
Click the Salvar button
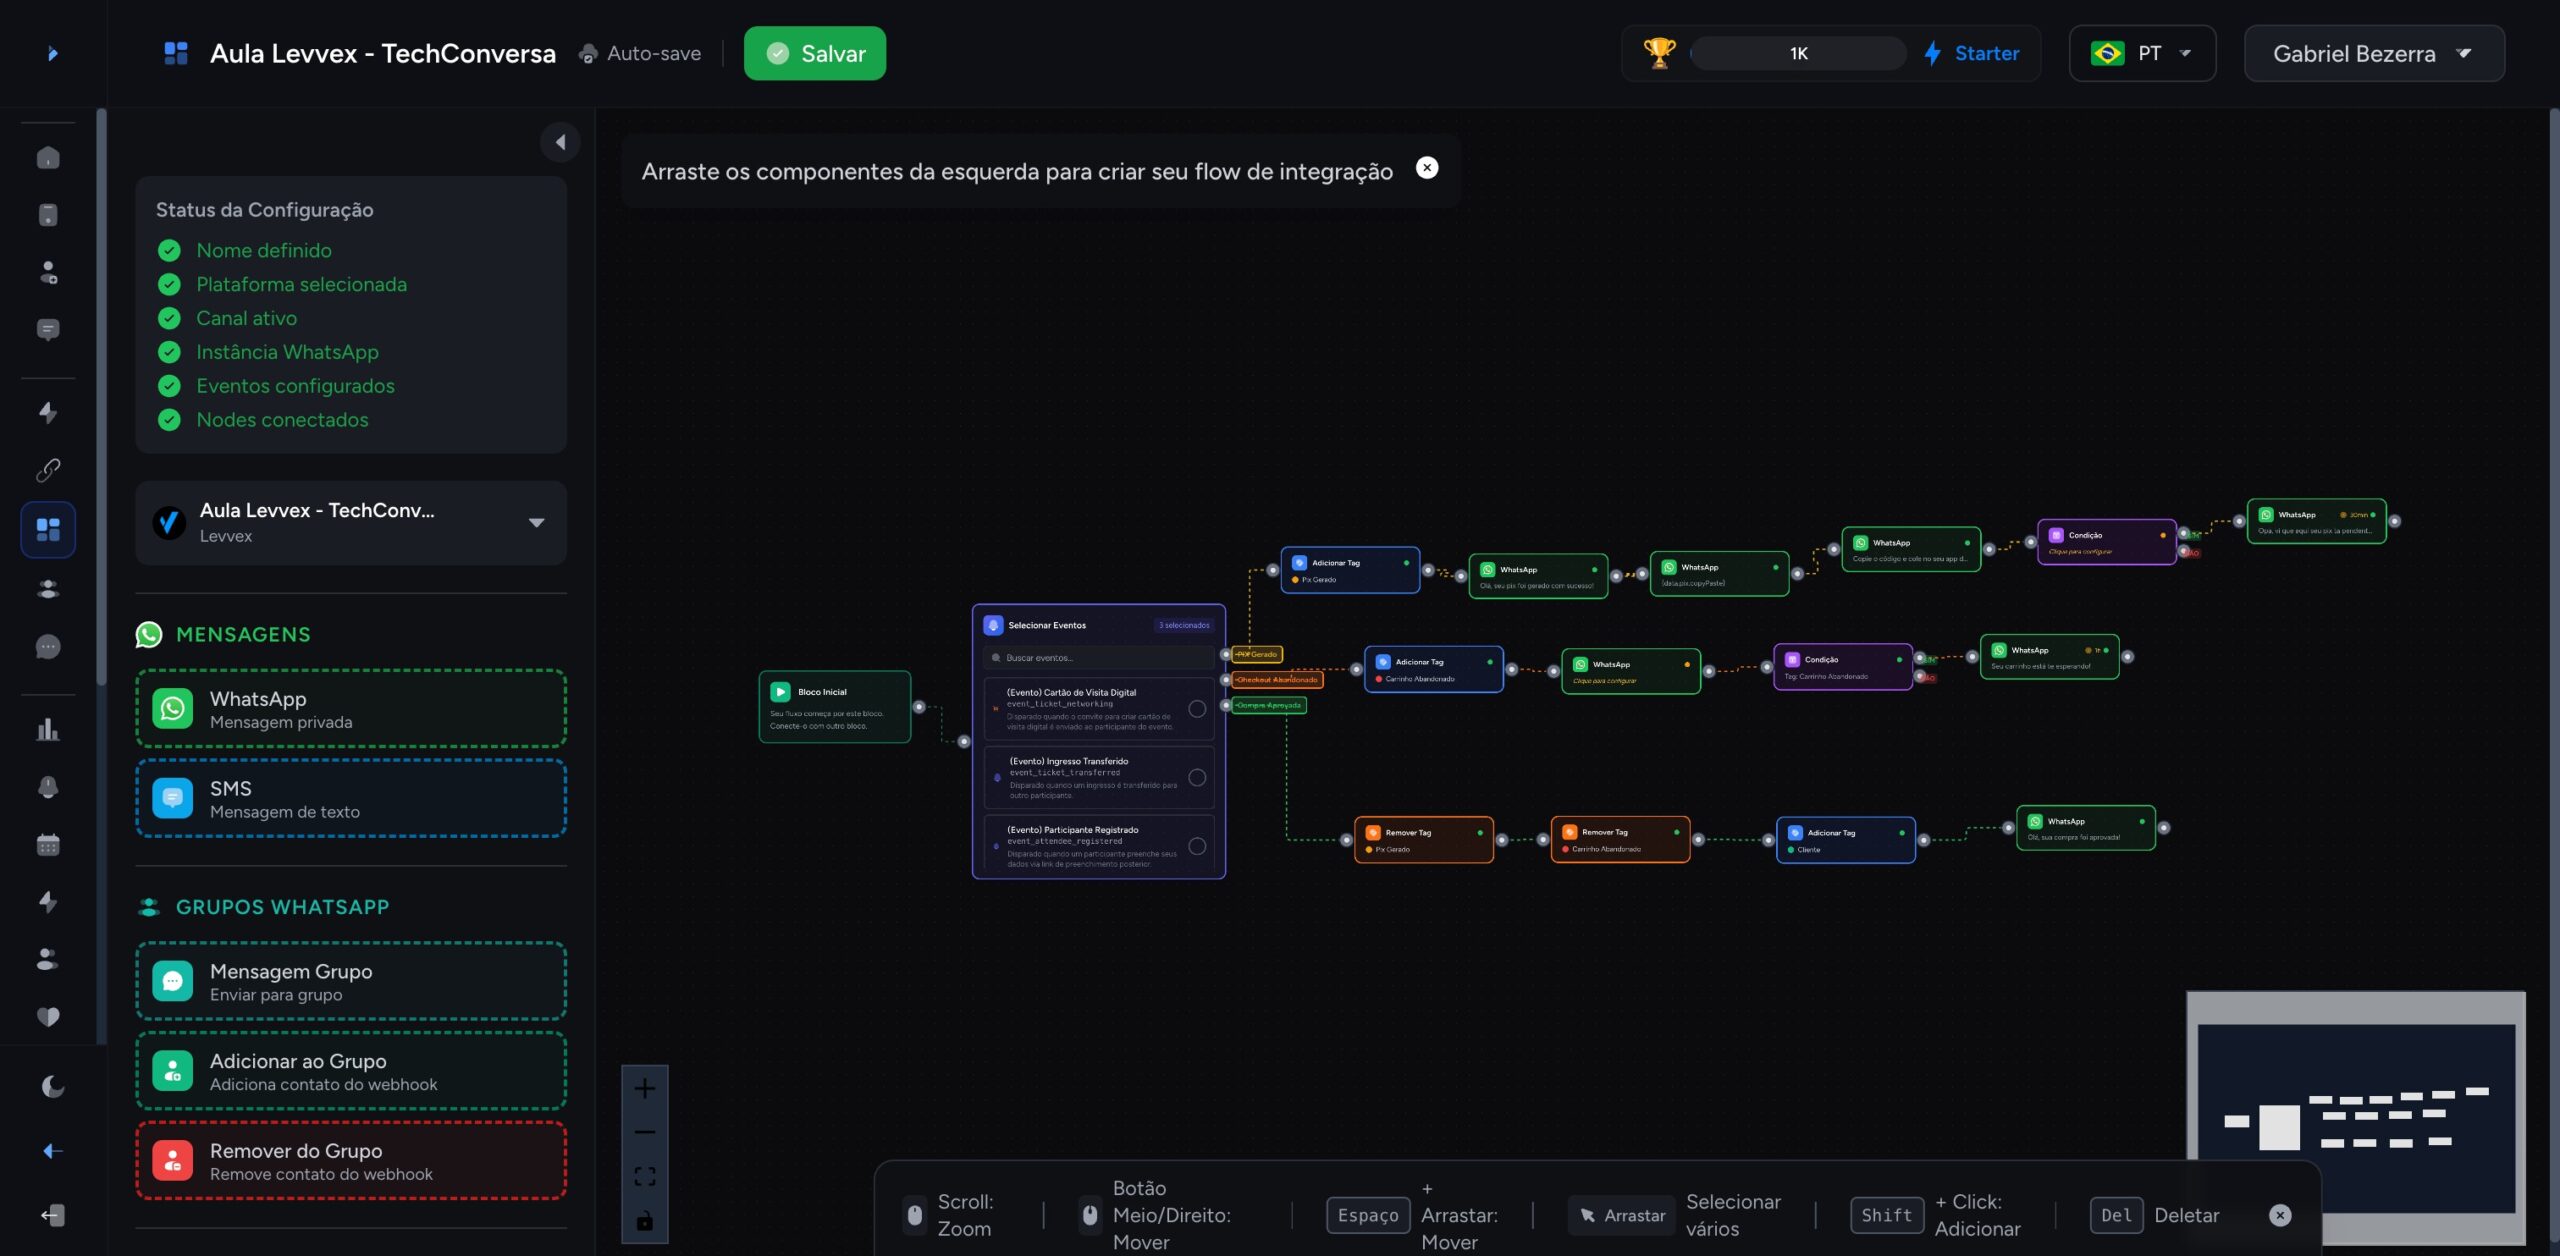coord(815,53)
